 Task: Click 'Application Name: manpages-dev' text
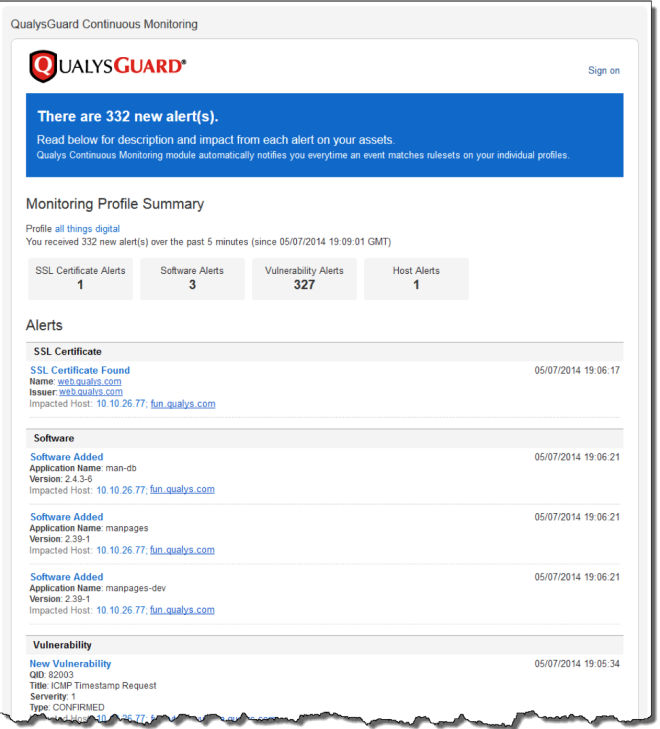98,588
